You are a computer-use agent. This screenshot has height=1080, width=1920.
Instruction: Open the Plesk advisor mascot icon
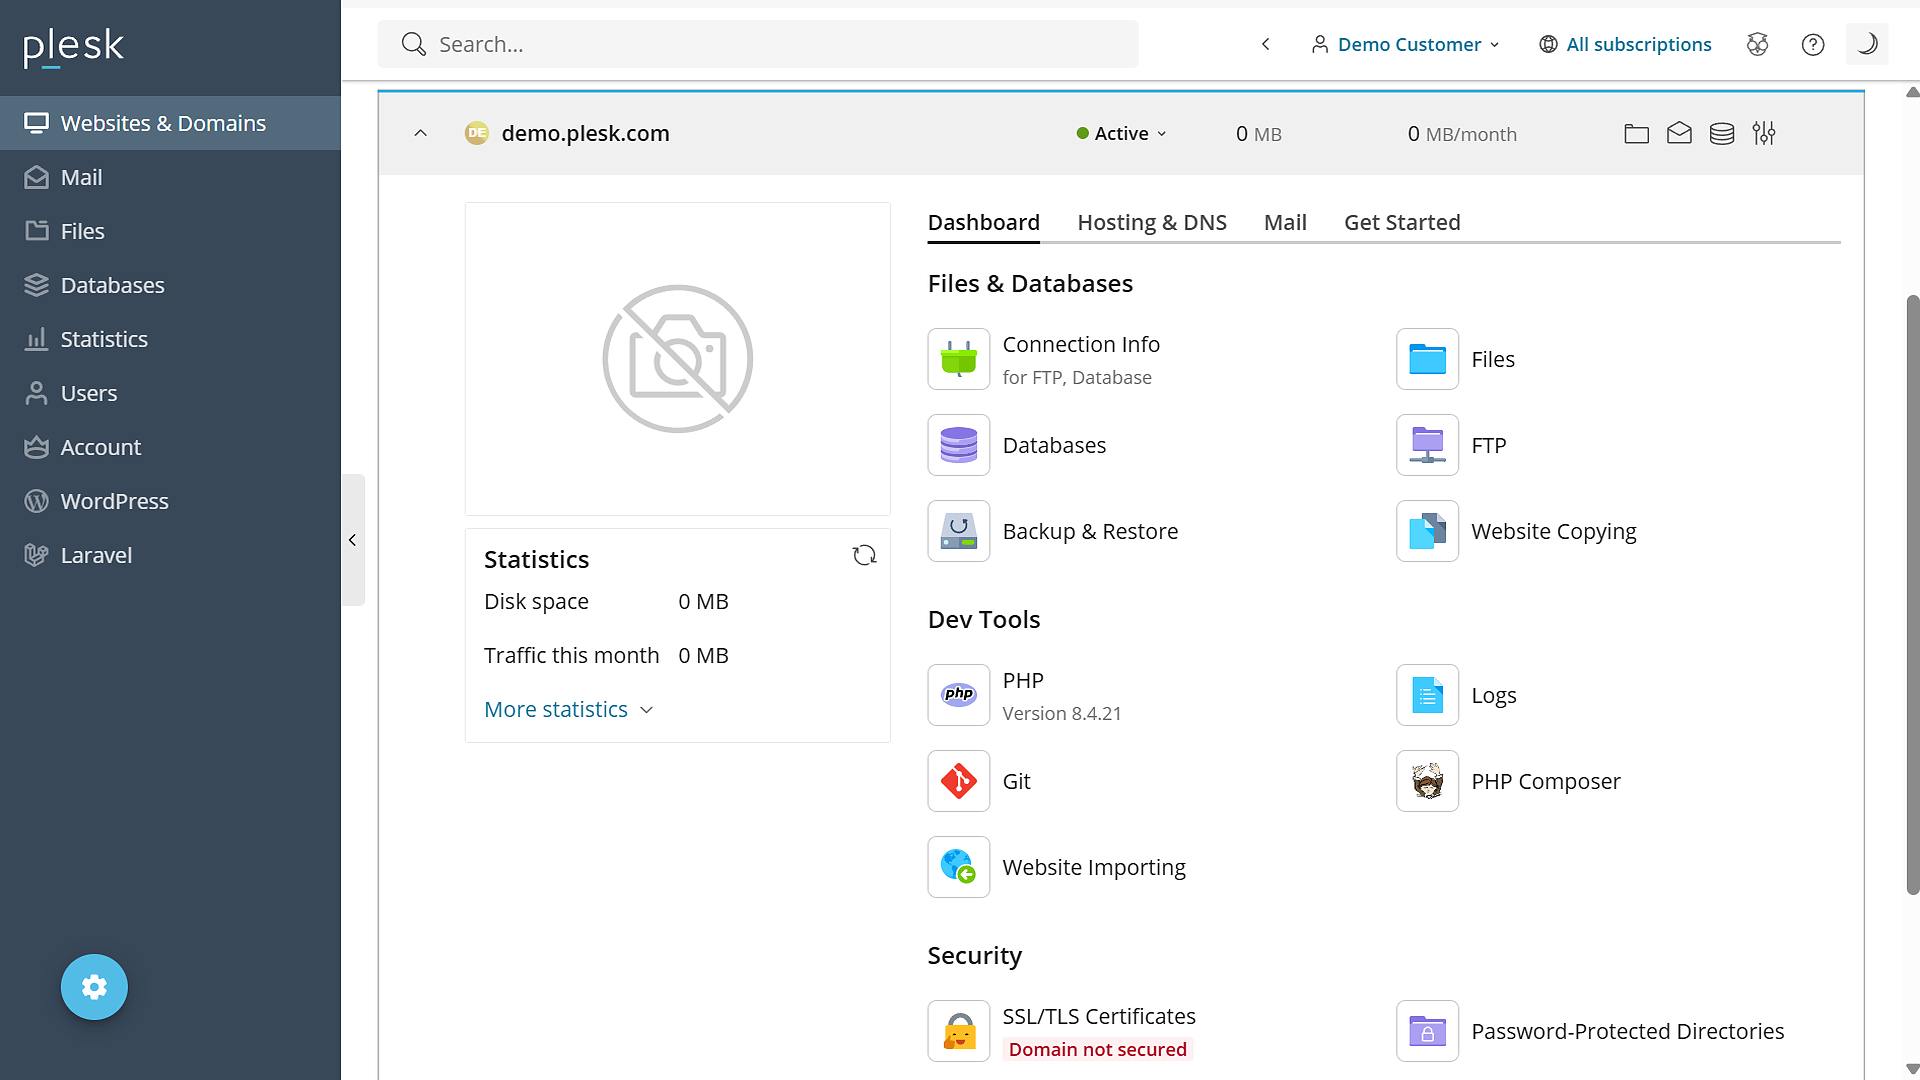pyautogui.click(x=1757, y=44)
